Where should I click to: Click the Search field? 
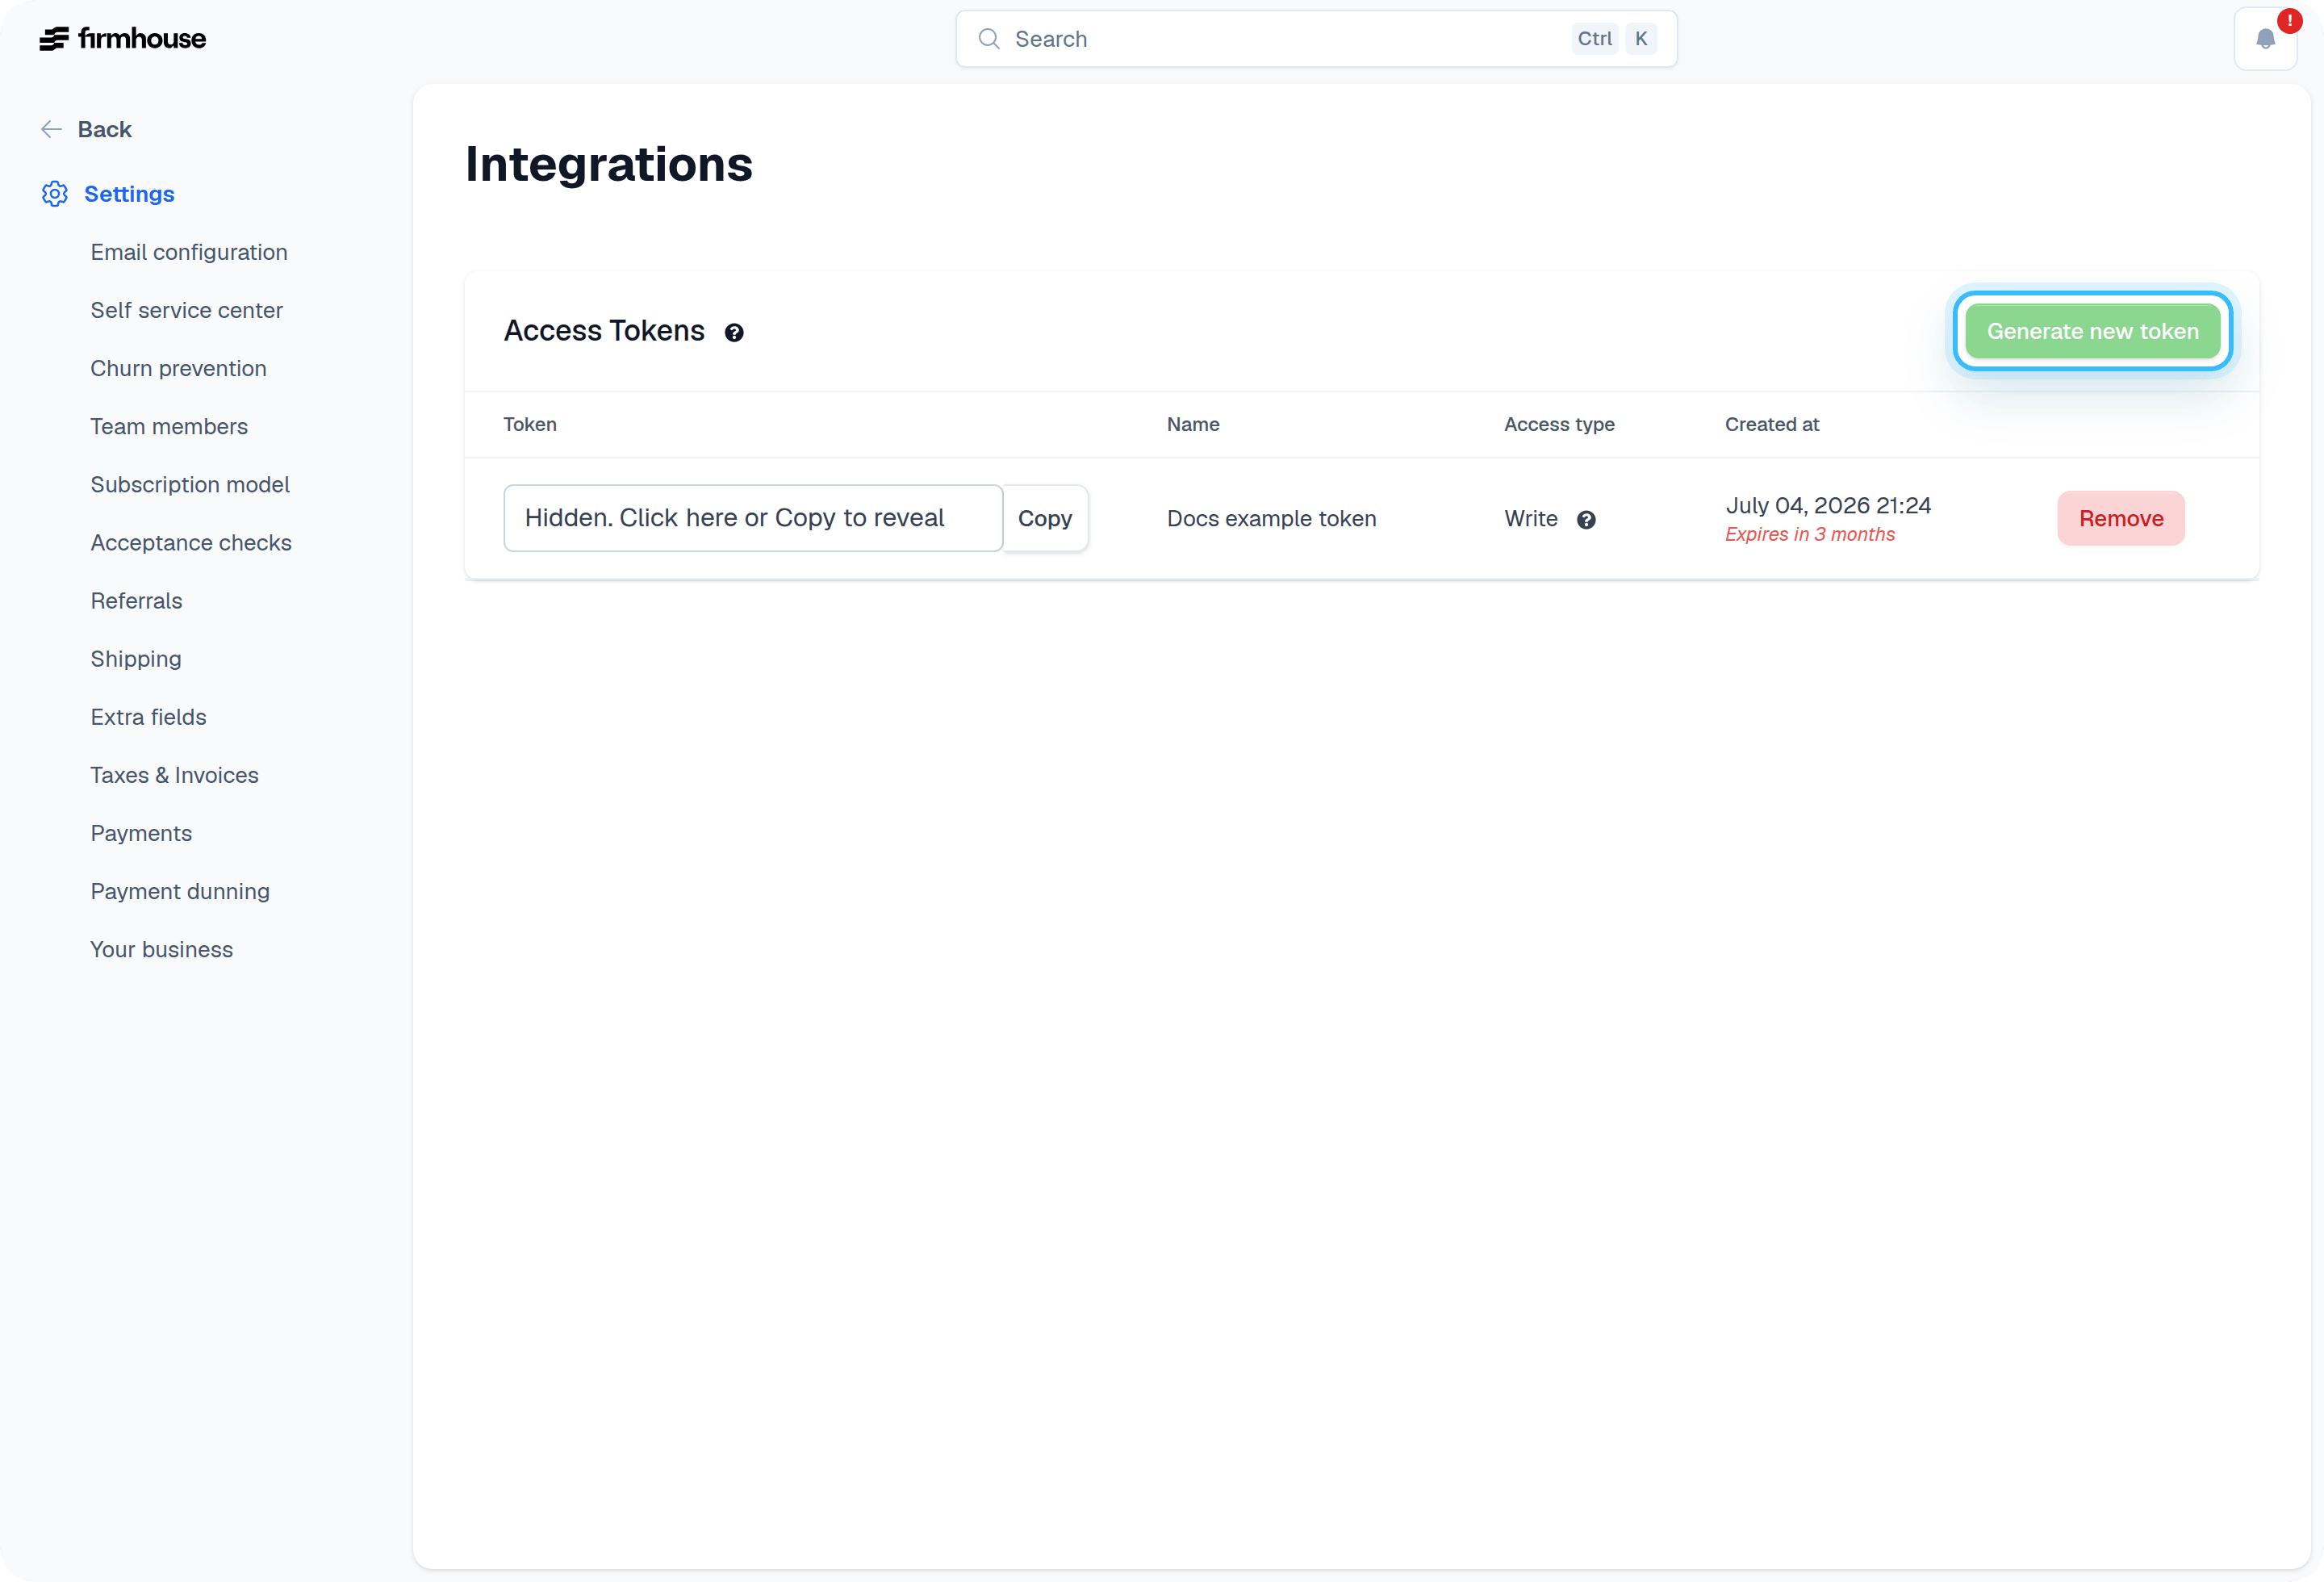coord(1316,39)
